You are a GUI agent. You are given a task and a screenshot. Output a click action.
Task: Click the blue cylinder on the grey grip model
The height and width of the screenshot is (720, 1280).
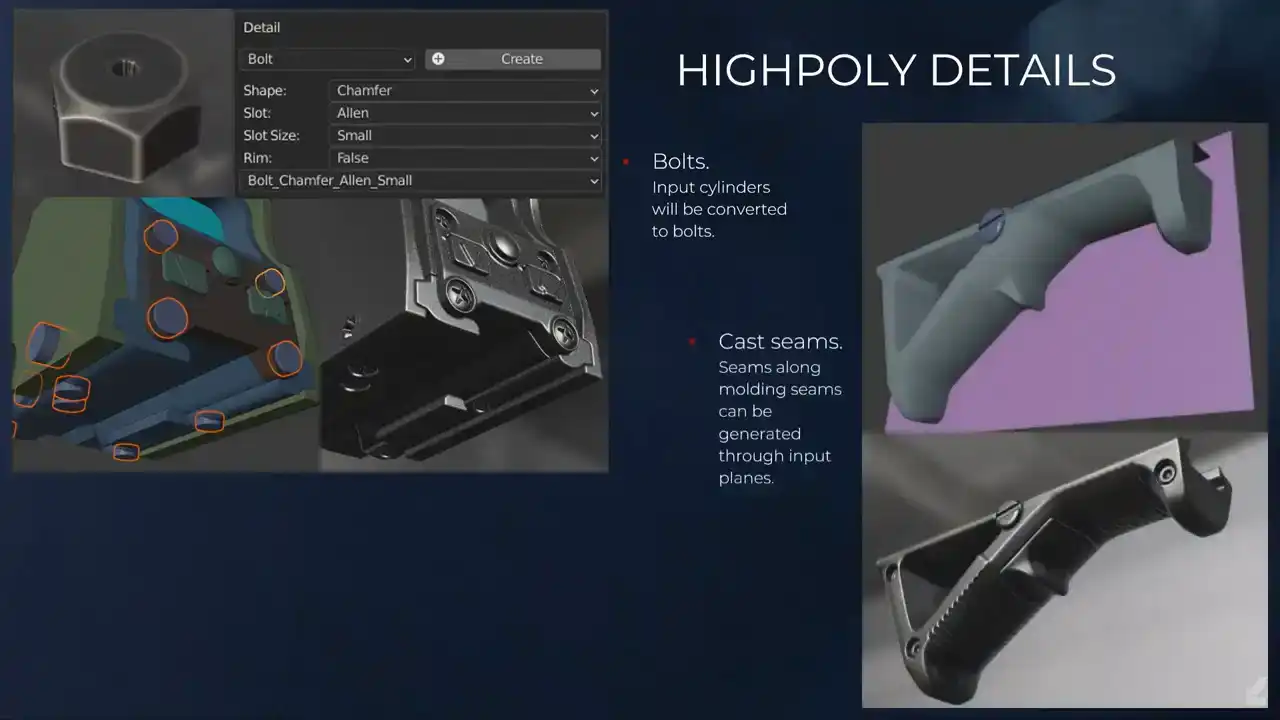tap(993, 225)
